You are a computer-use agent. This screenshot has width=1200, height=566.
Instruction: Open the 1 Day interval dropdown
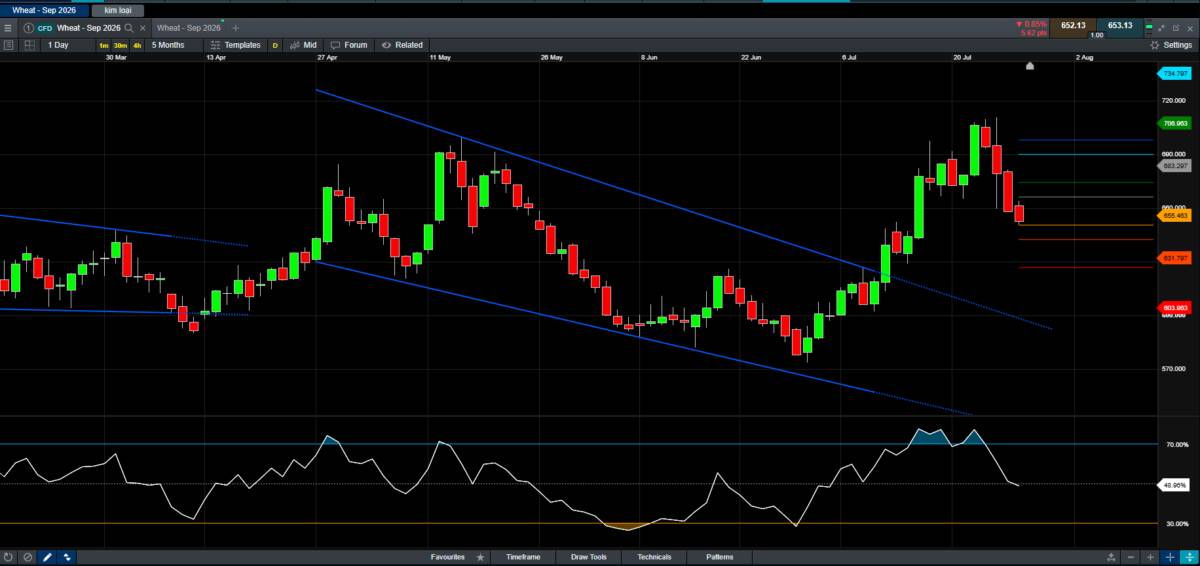click(58, 45)
